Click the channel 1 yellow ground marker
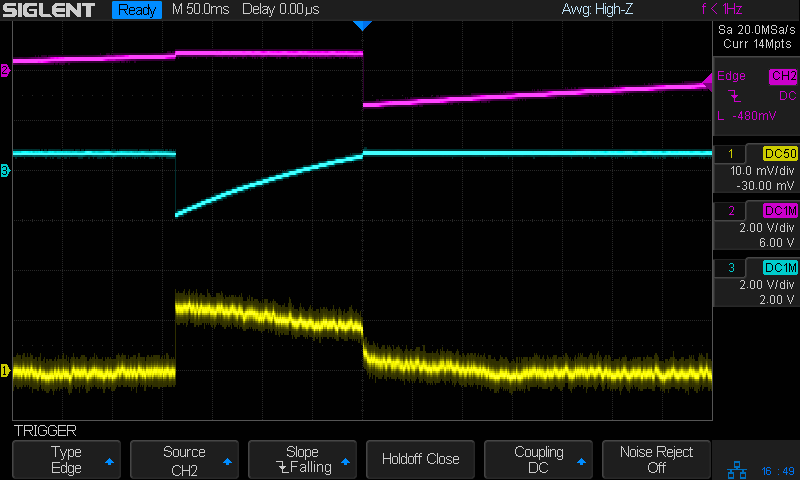 pos(5,371)
